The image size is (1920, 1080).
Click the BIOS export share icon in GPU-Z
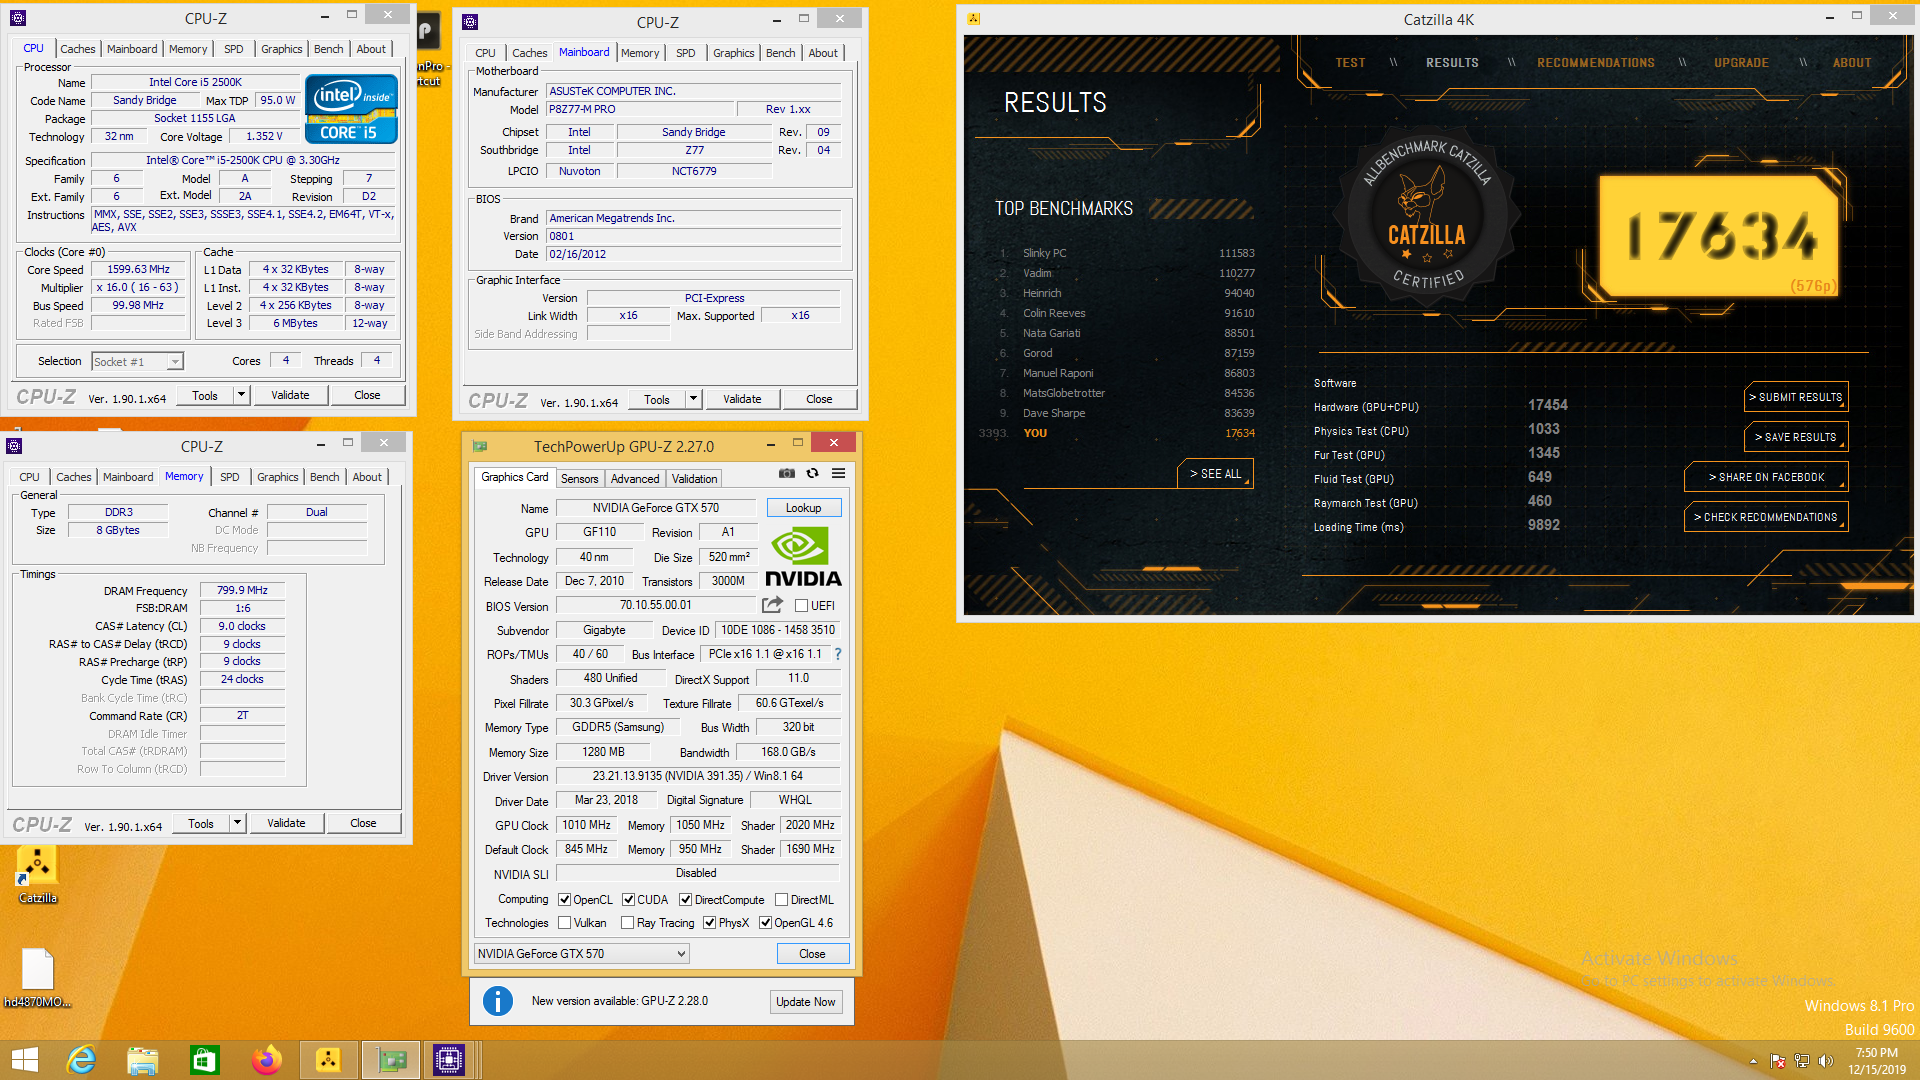pos(772,605)
